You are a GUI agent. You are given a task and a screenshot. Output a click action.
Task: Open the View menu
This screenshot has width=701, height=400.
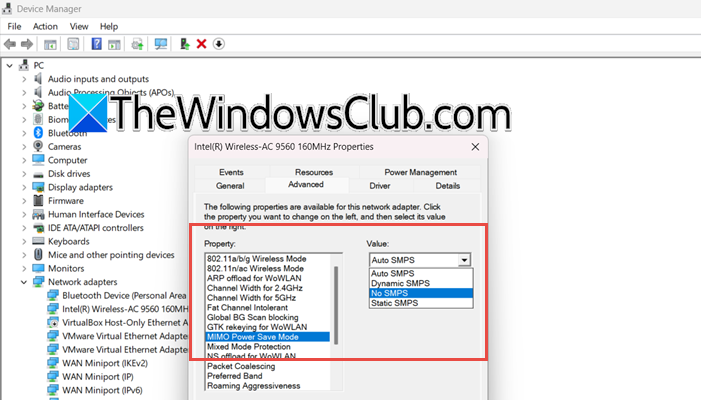coord(79,26)
